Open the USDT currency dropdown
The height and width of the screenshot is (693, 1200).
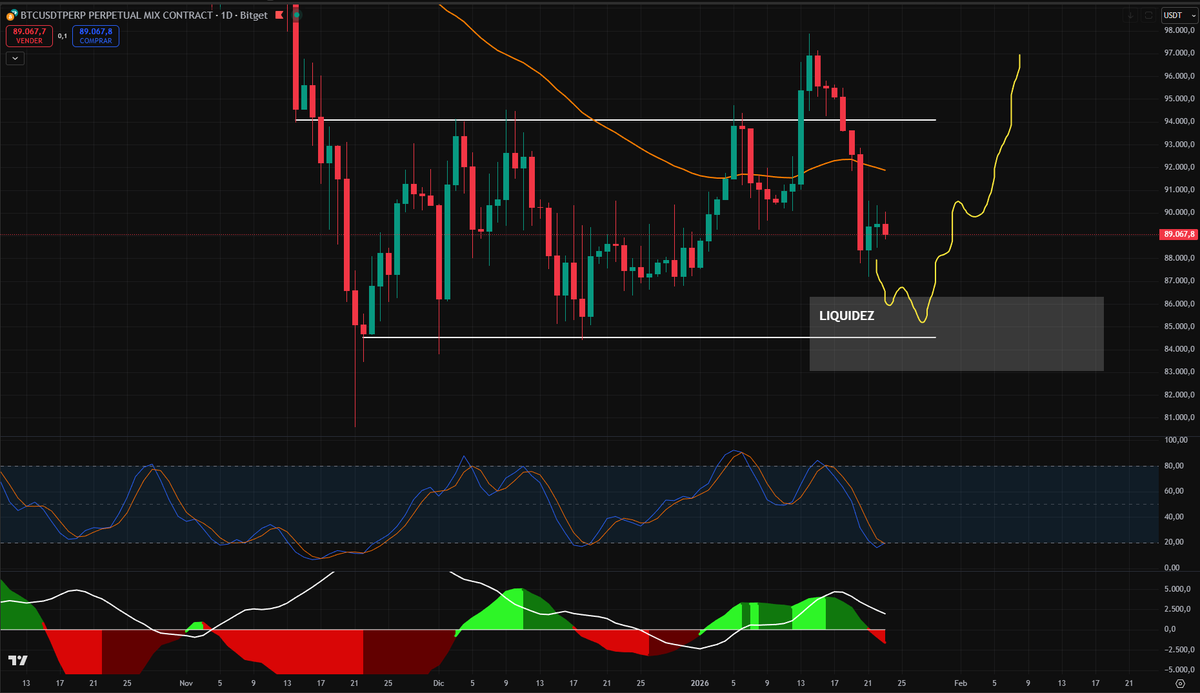point(1178,15)
